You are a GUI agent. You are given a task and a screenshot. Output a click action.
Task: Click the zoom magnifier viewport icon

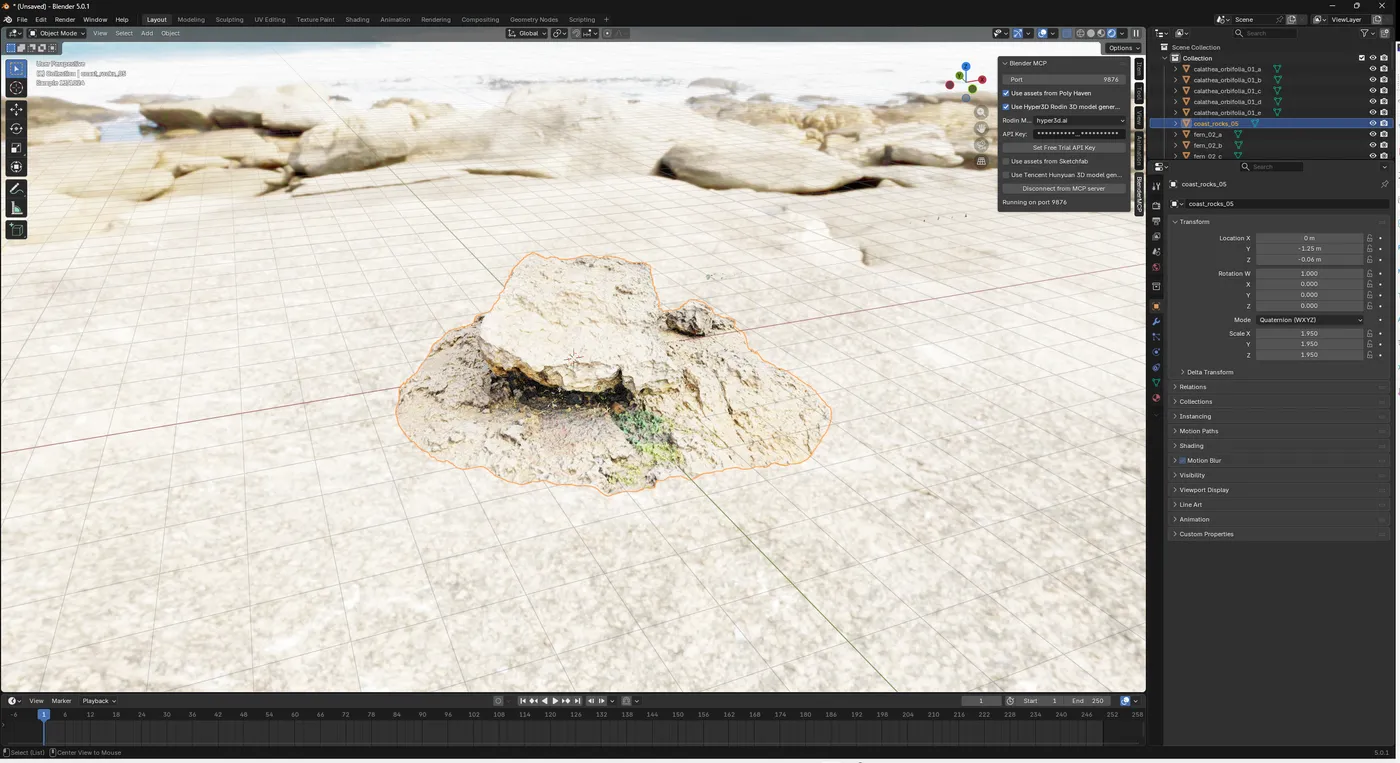pyautogui.click(x=981, y=112)
